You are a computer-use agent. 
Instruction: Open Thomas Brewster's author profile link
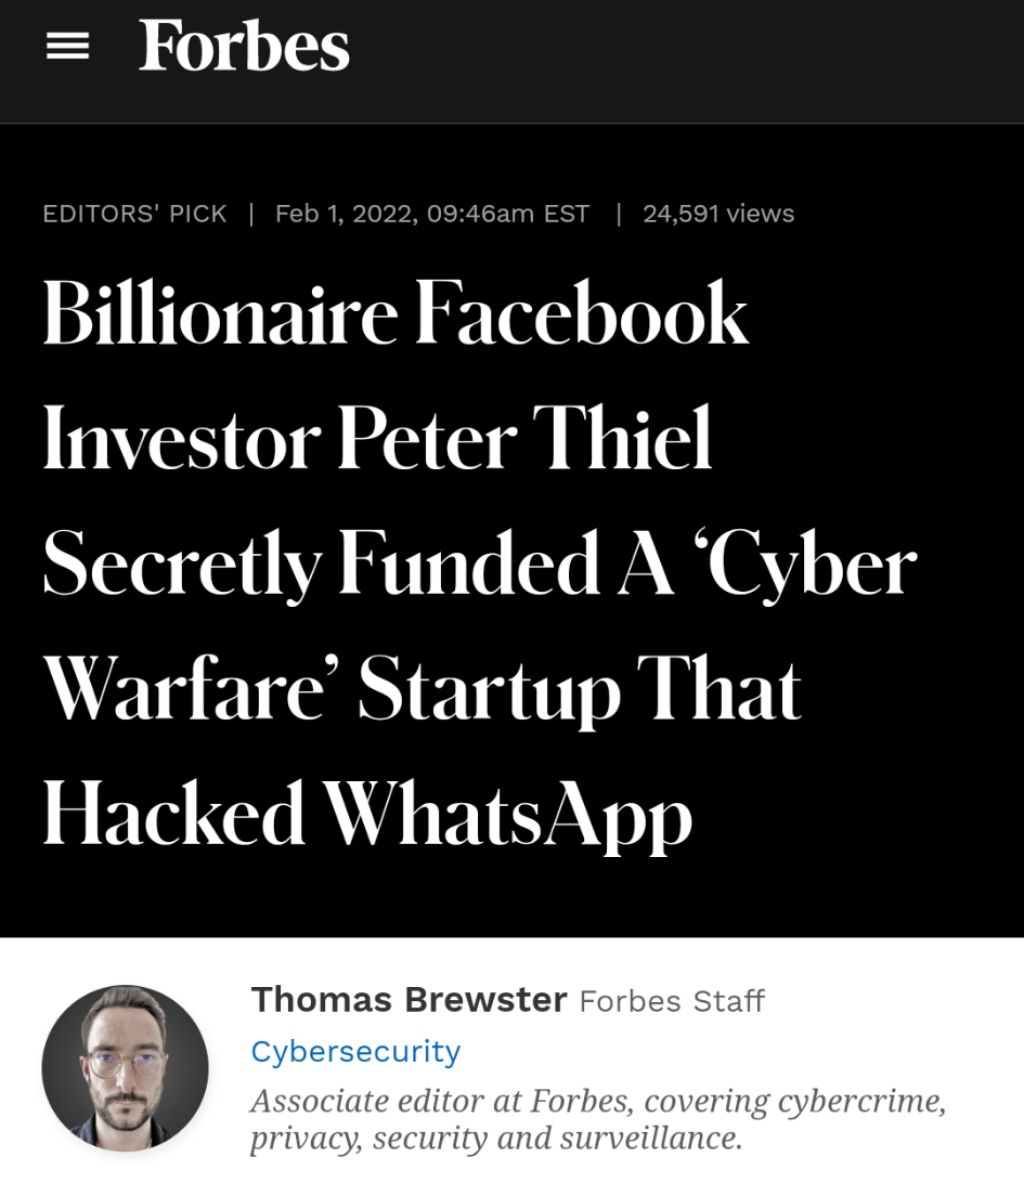(x=408, y=999)
